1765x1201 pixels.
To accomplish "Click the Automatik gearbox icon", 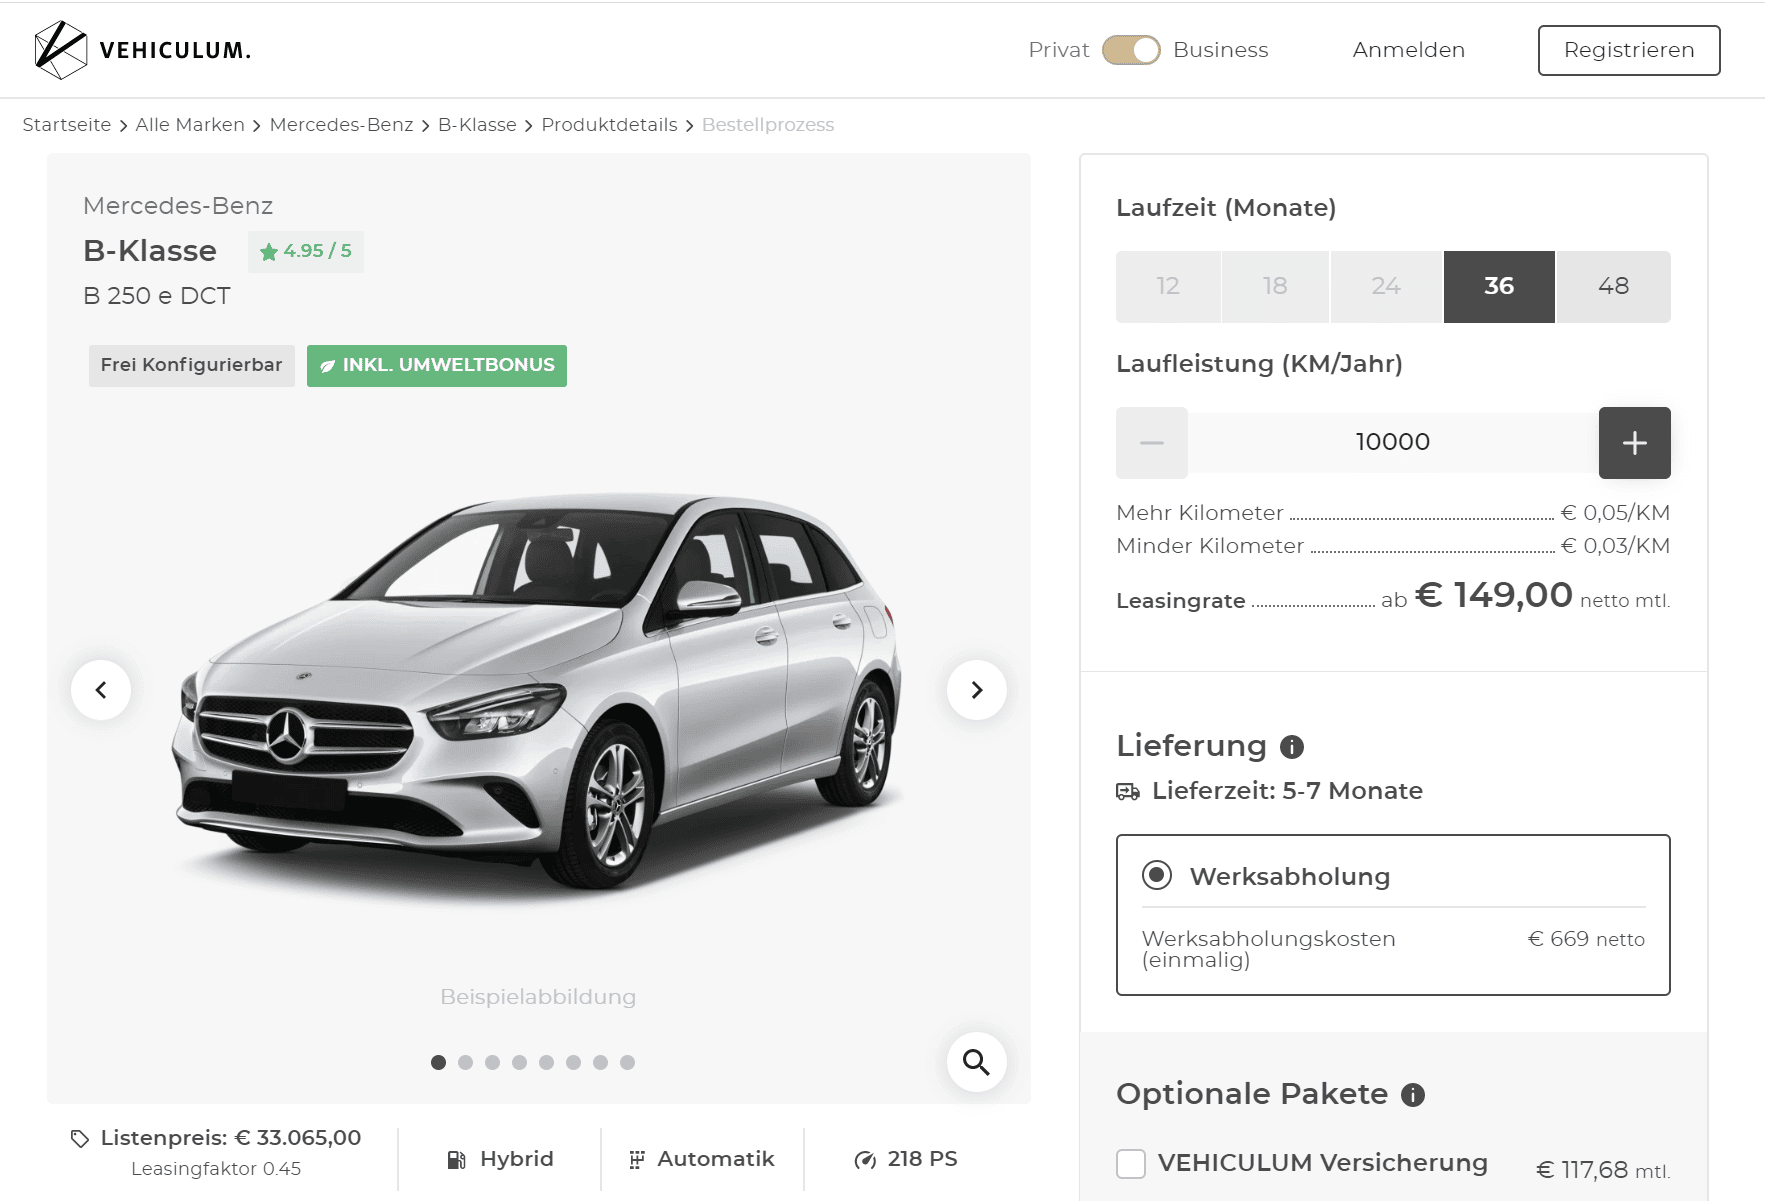I will [637, 1160].
